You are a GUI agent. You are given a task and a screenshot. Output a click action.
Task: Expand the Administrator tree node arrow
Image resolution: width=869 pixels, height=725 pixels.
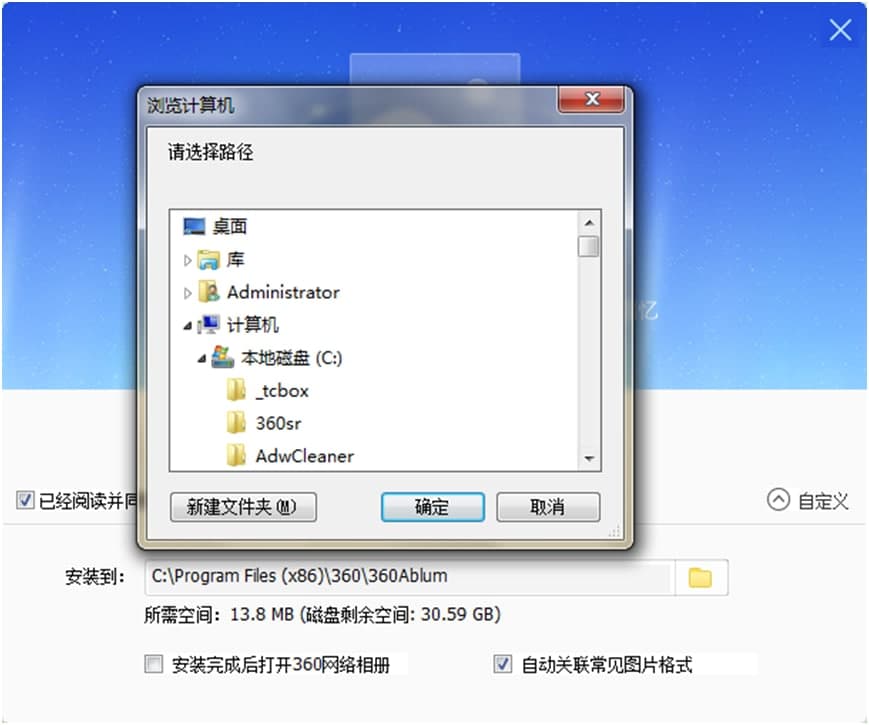point(187,293)
